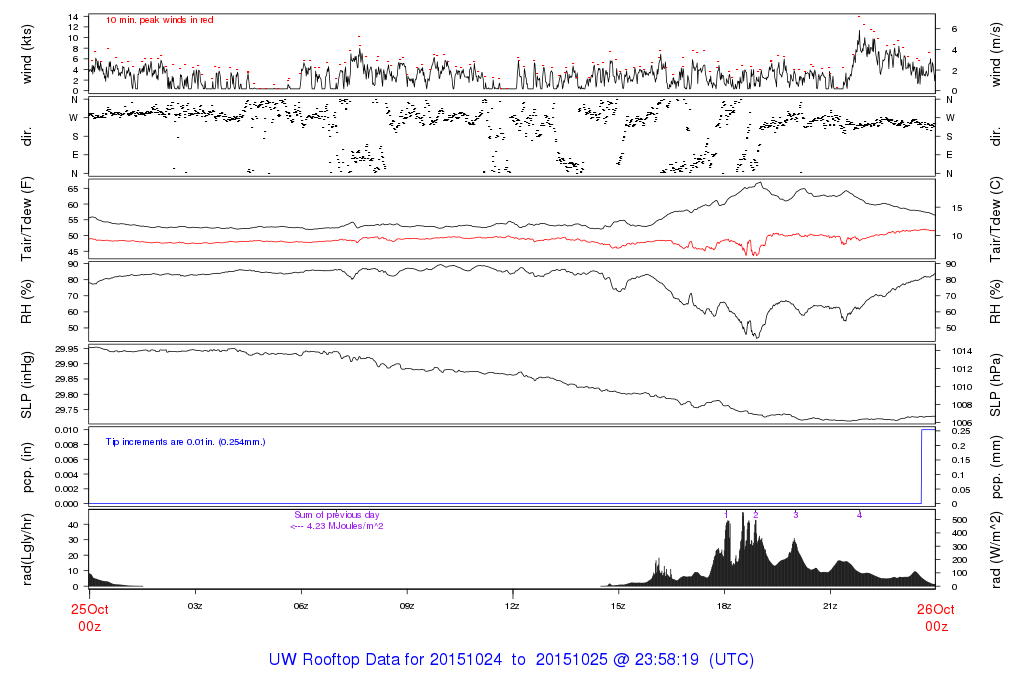Click the '18z' time tick label
This screenshot has width=1024, height=700.
coord(724,607)
